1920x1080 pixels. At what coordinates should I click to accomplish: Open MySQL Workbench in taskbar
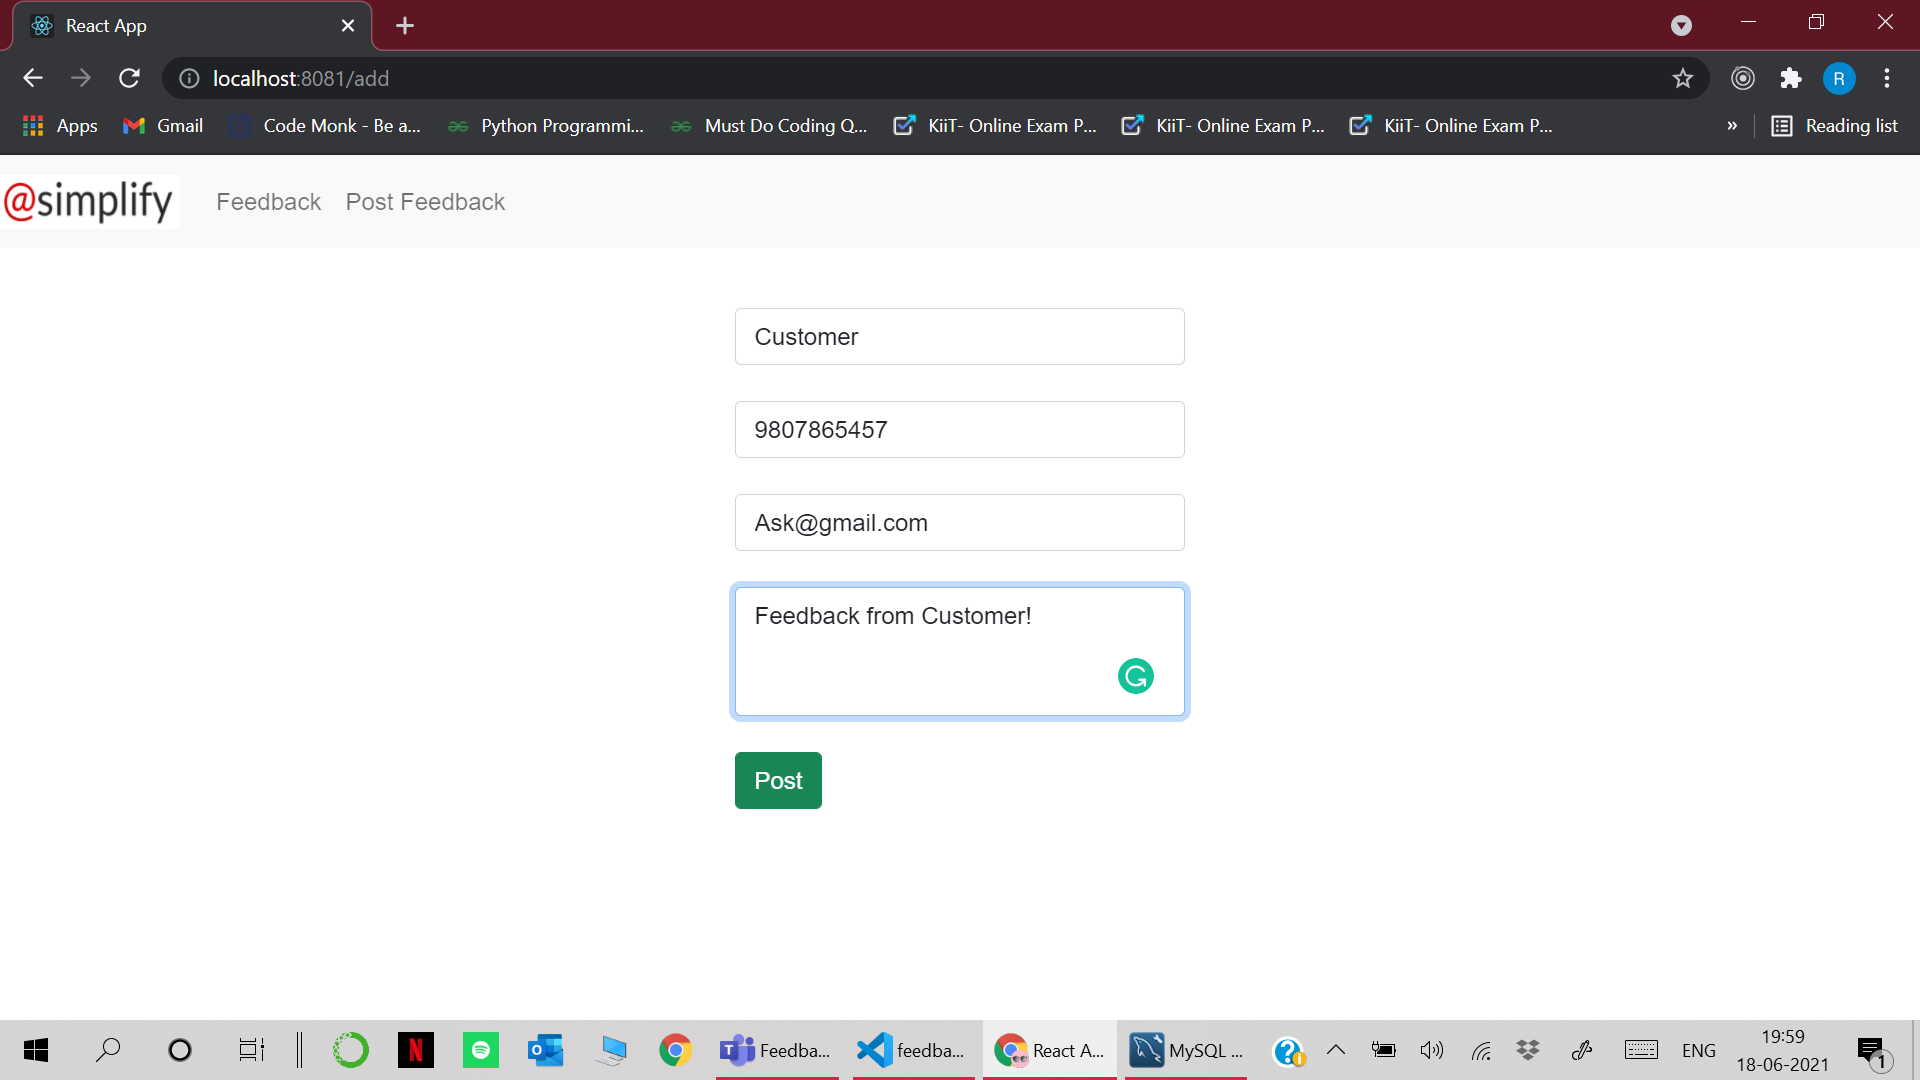1186,1050
